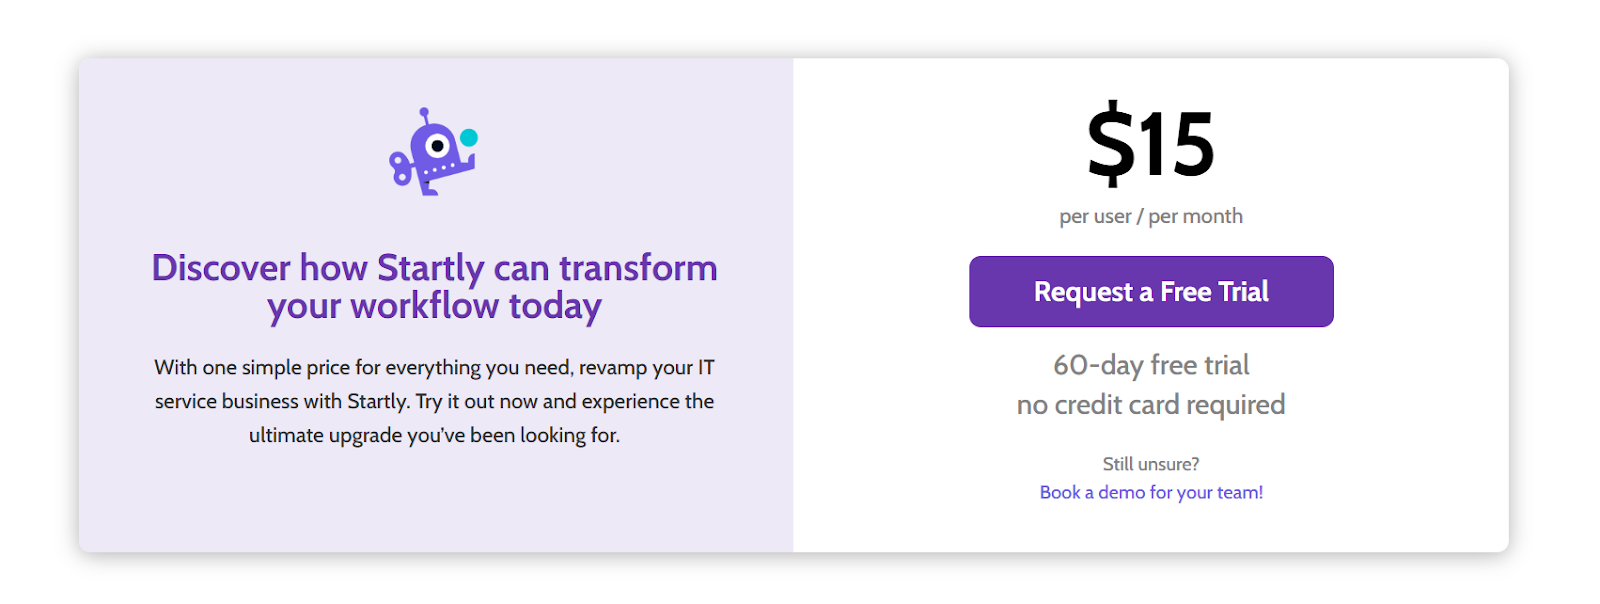The width and height of the screenshot is (1600, 604).
Task: Click the Discover how Startly can transform heading line
Action: (434, 268)
